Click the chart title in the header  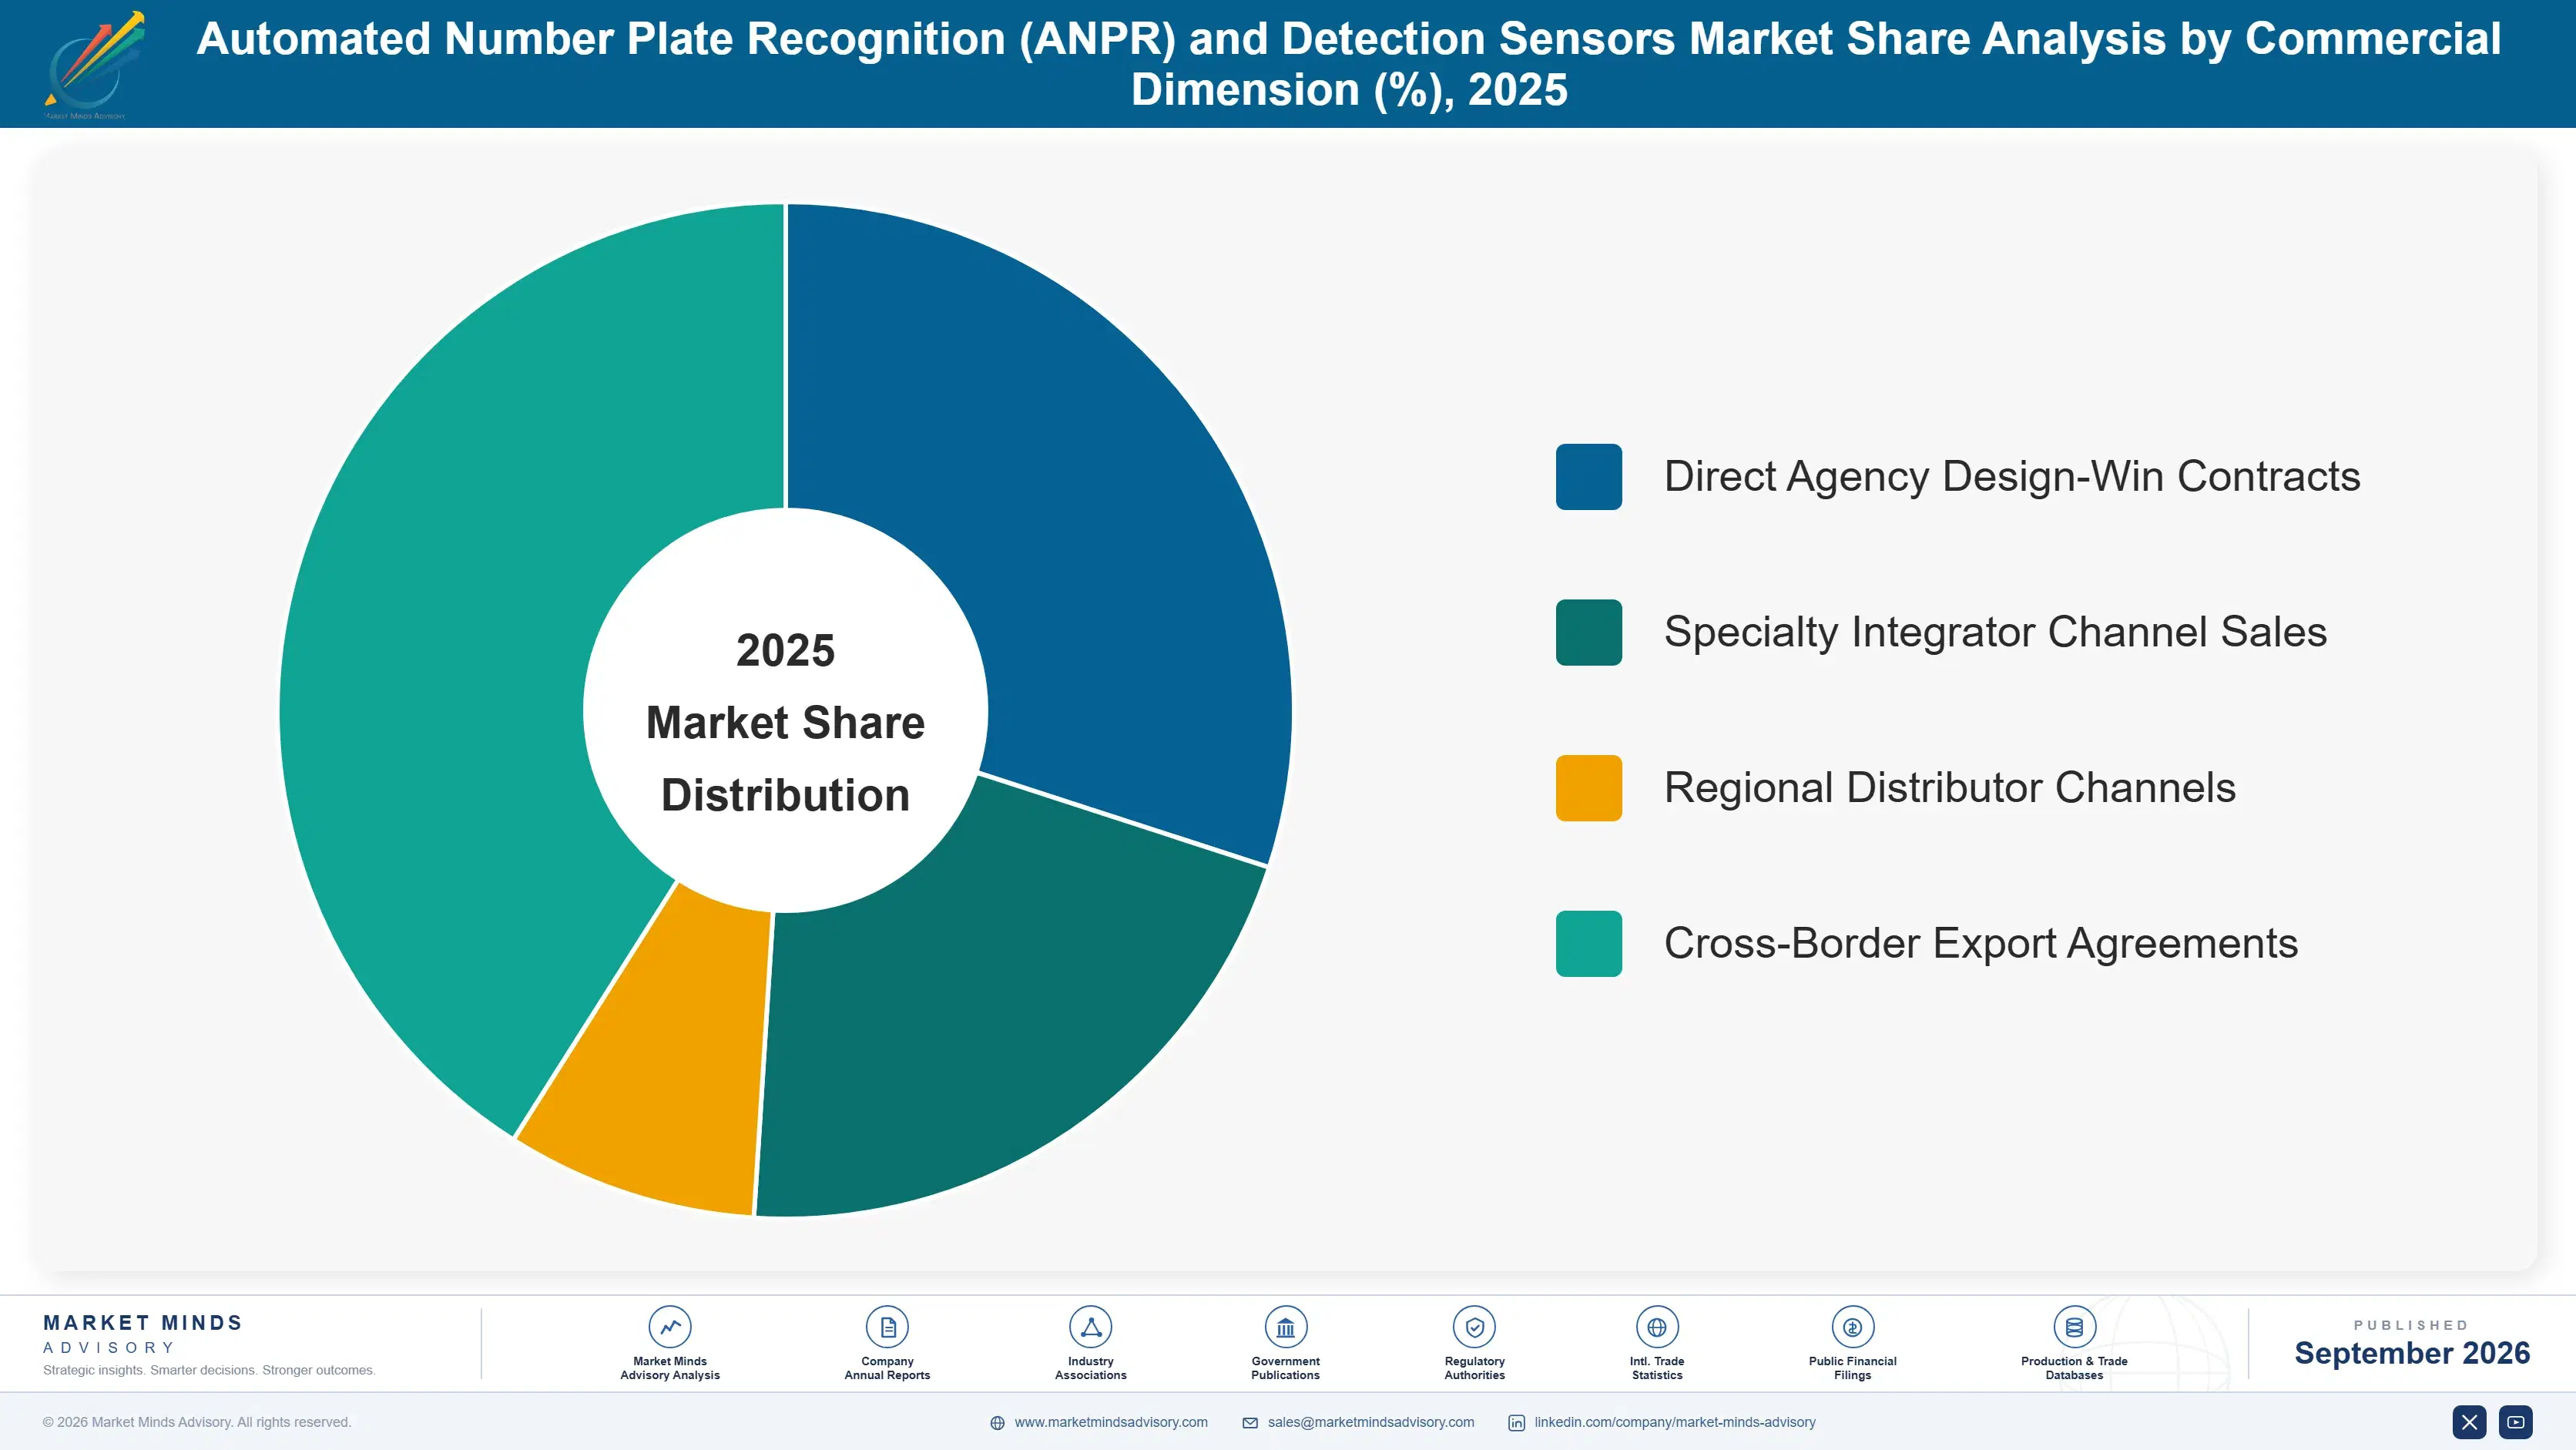(x=1348, y=64)
